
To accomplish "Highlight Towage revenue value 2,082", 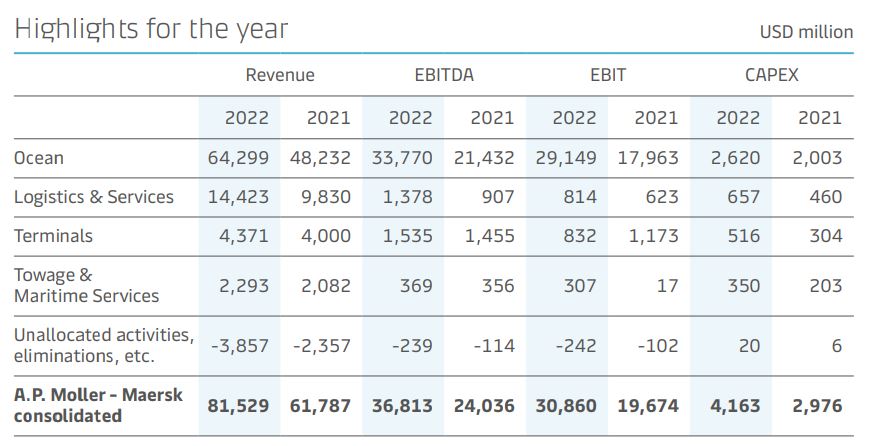I will (326, 286).
